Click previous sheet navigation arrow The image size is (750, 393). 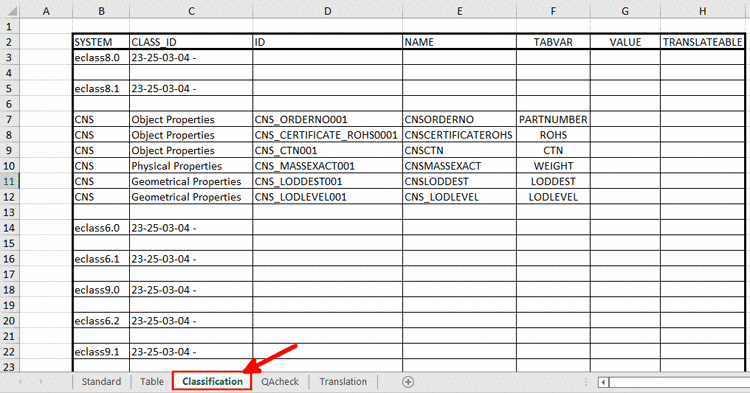(x=20, y=382)
